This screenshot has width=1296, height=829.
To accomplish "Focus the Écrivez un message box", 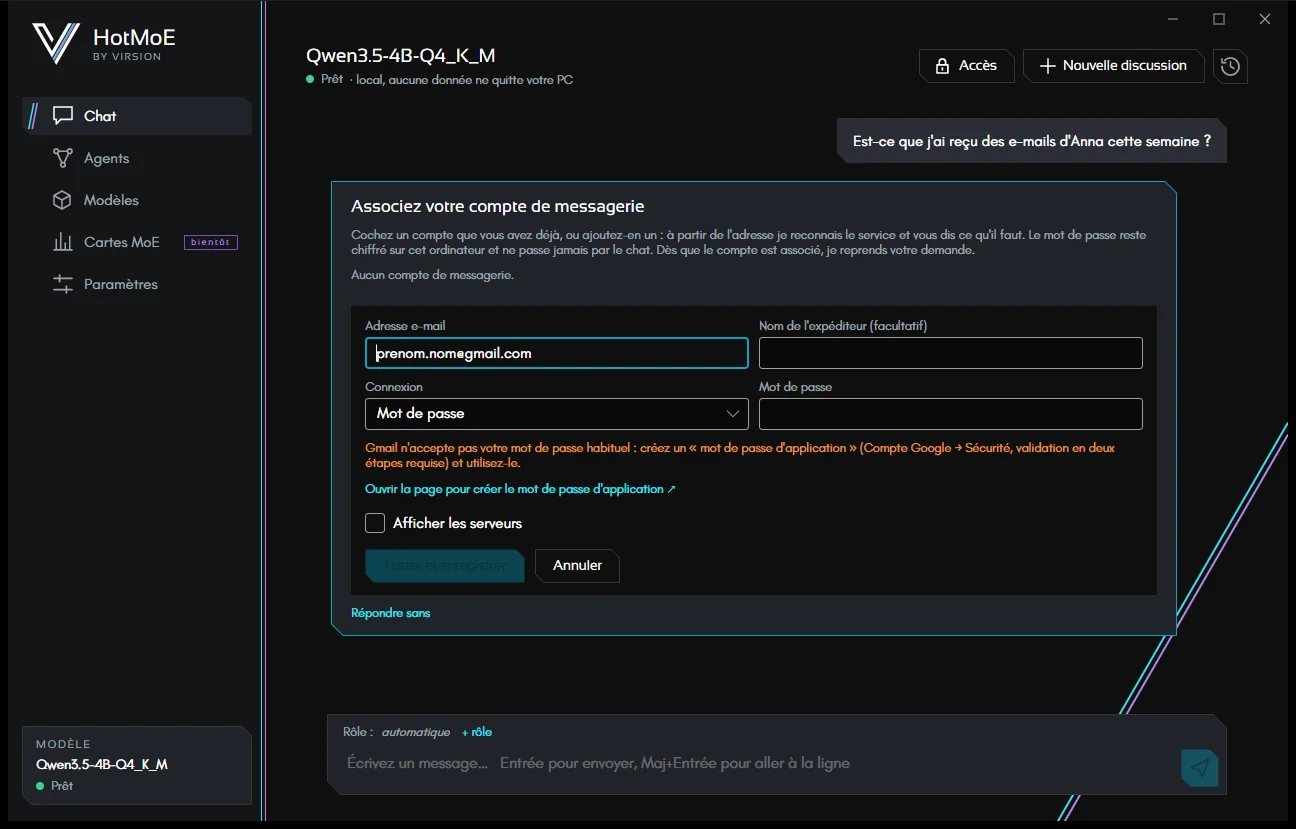I will (x=760, y=763).
